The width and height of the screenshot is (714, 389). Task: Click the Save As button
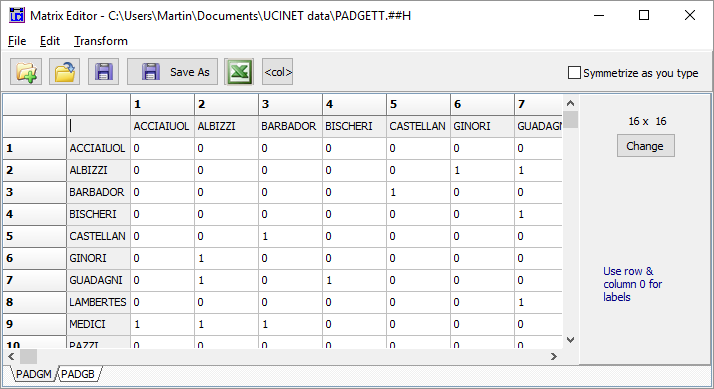[172, 72]
